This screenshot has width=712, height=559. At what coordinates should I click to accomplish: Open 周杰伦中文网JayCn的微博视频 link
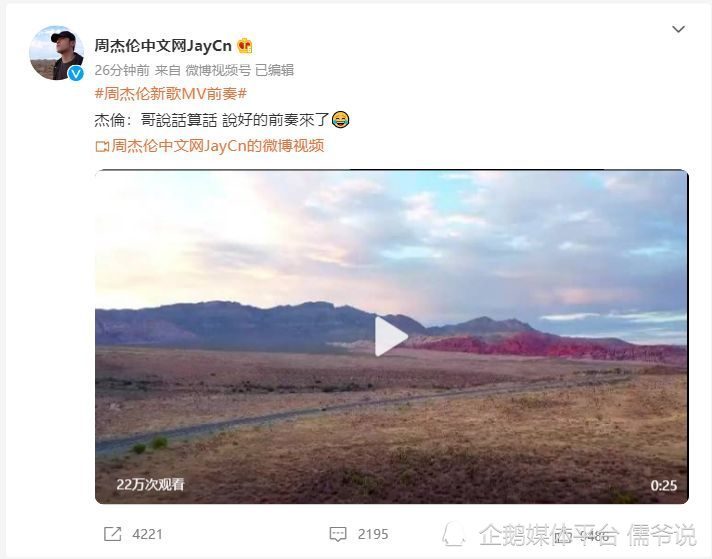click(x=218, y=146)
